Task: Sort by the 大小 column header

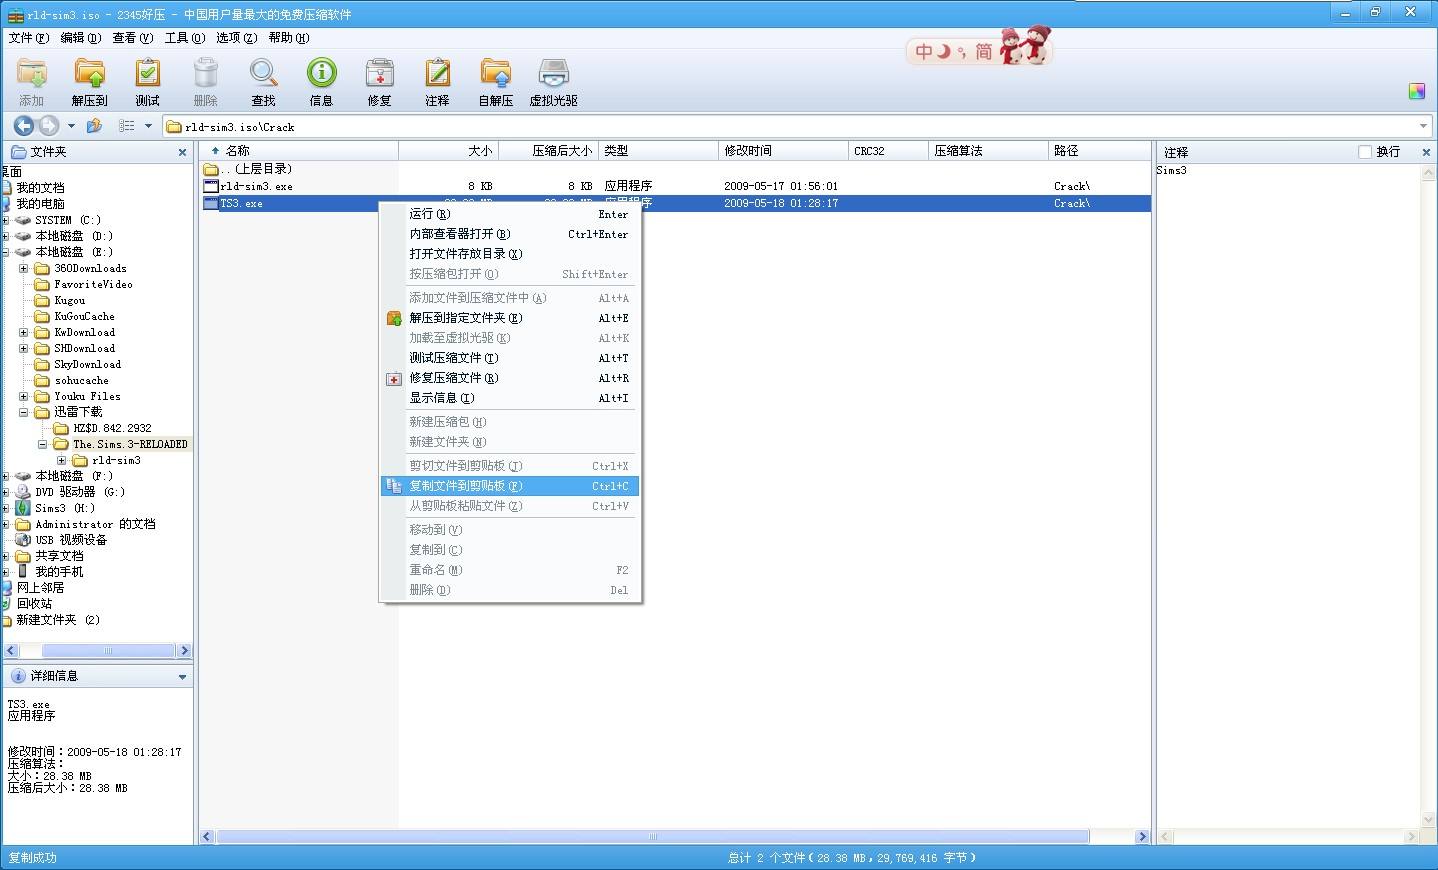Action: [x=448, y=151]
